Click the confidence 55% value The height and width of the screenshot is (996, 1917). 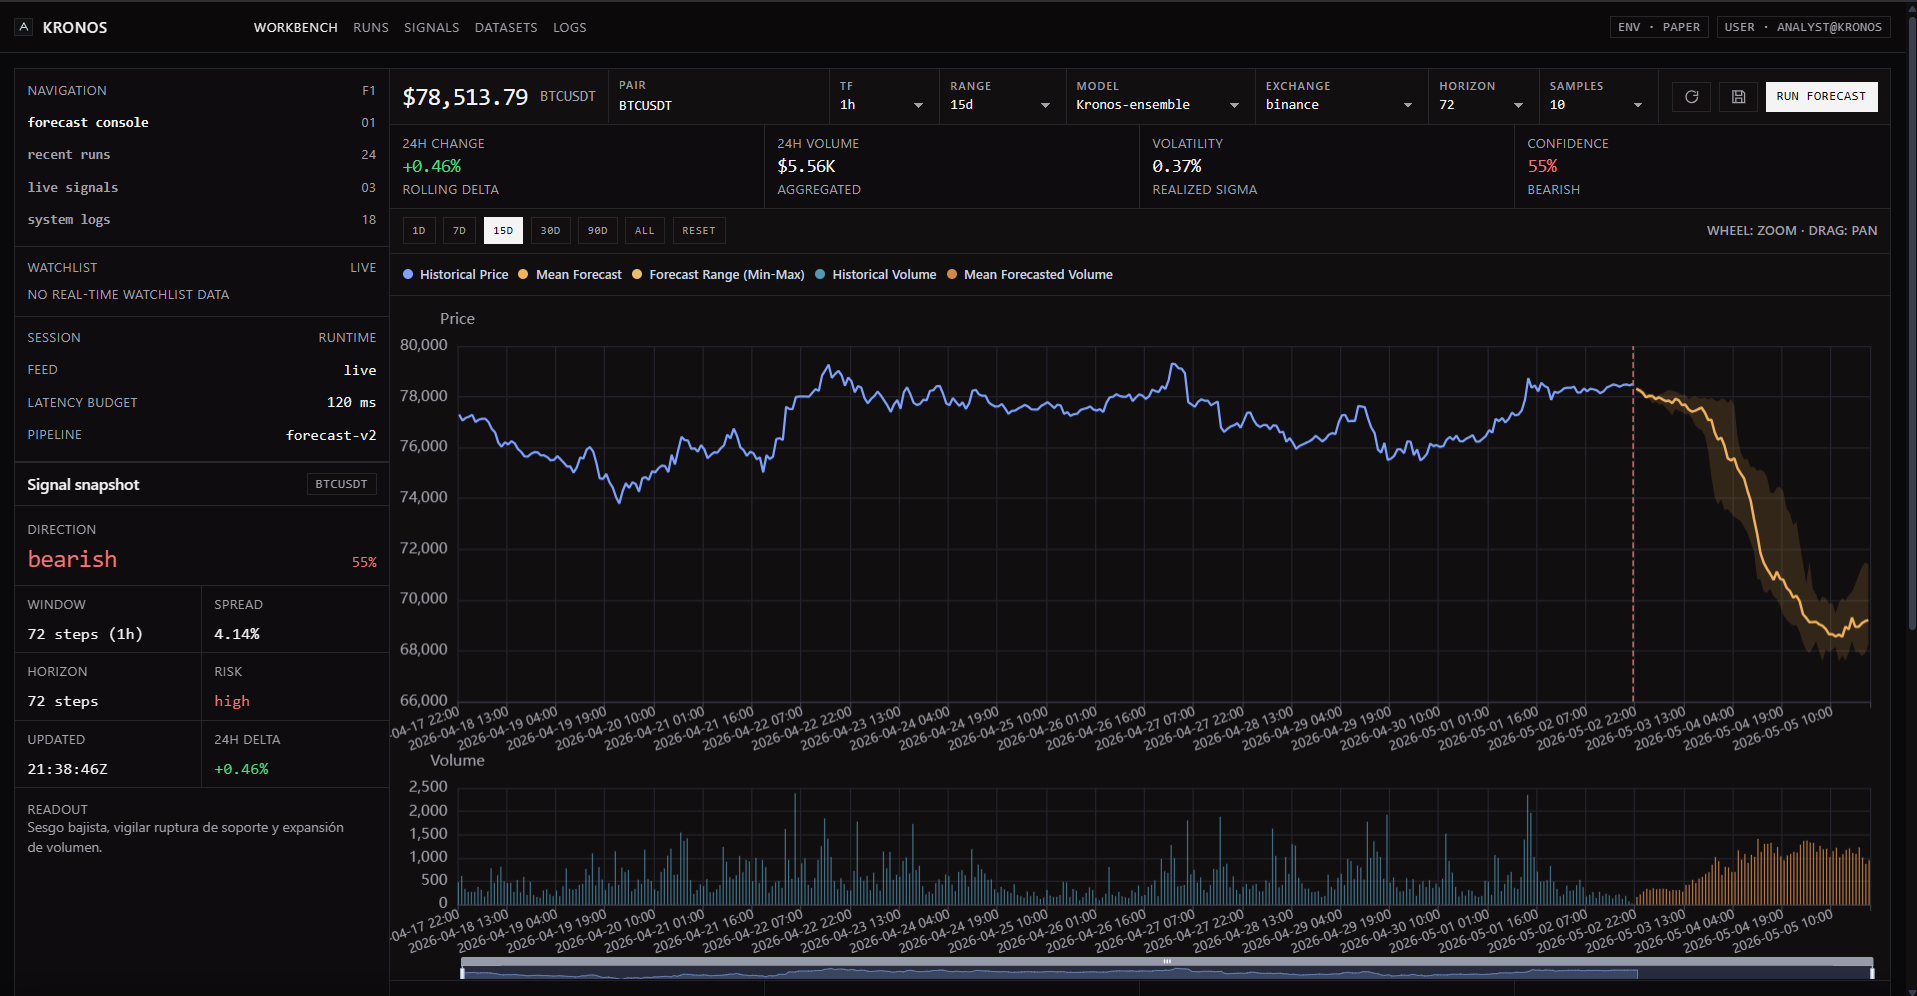pos(1542,167)
